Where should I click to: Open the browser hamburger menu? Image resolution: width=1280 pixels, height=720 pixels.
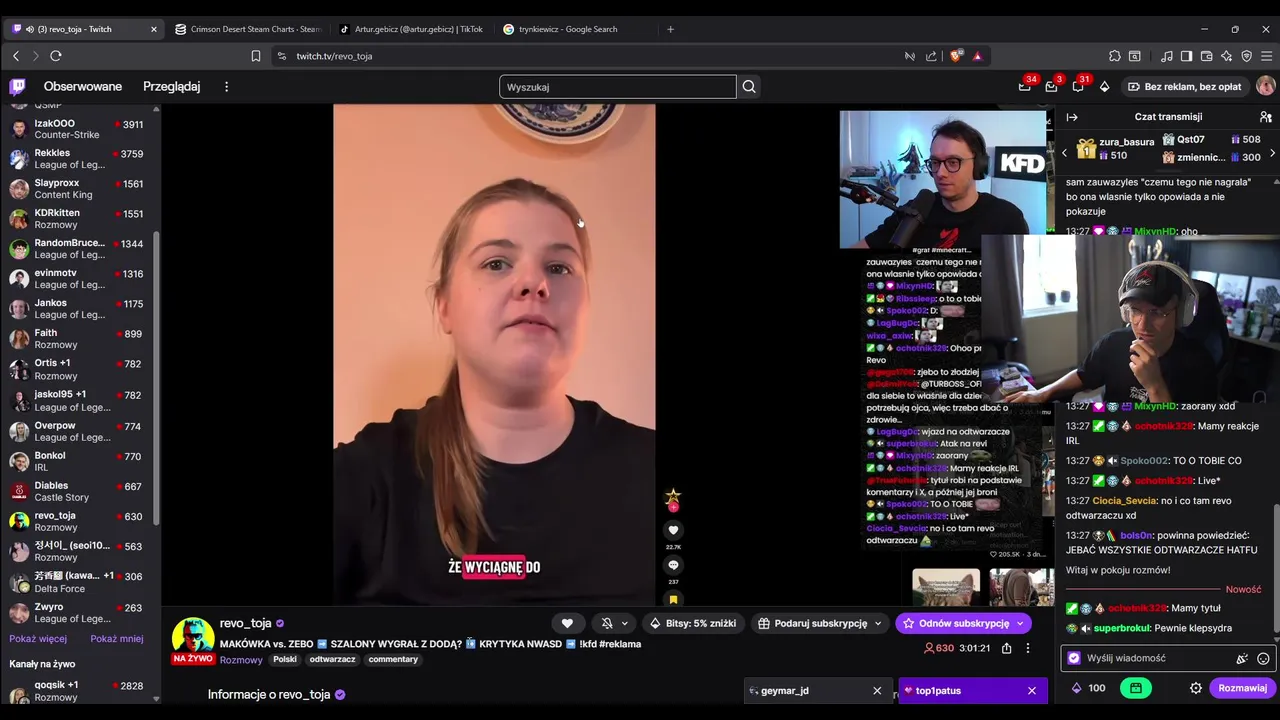pyautogui.click(x=1267, y=56)
